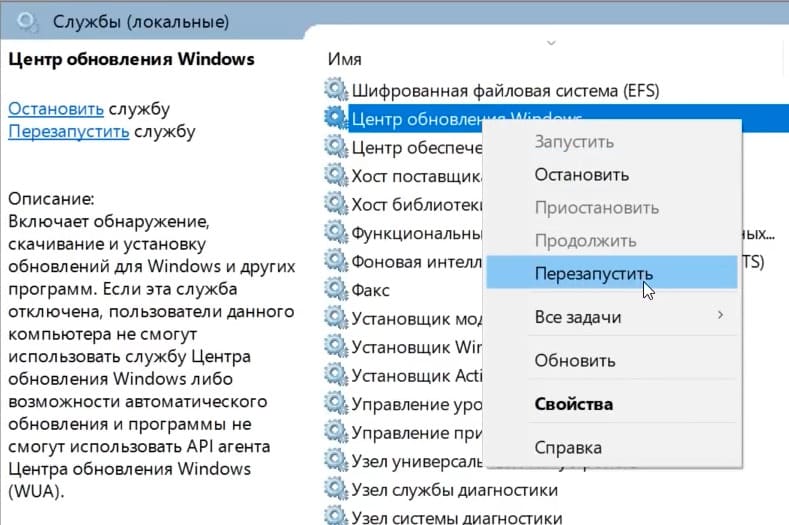Viewport: 789px width, 525px height.
Task: Click gear icon beside Центр обеспече... service
Action: pyautogui.click(x=336, y=147)
